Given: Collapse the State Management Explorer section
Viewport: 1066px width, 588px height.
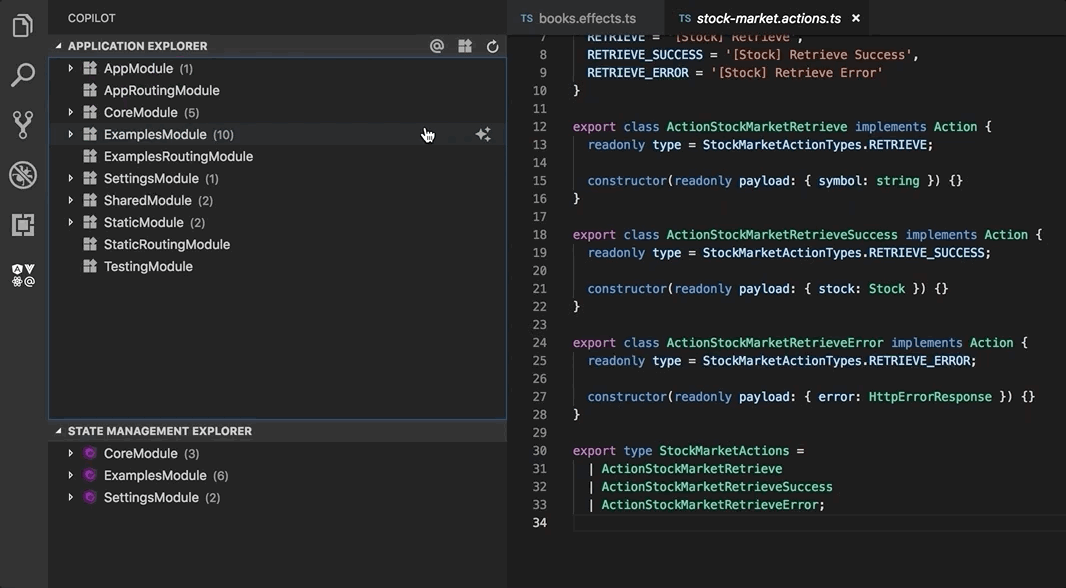Looking at the screenshot, I should coord(58,431).
